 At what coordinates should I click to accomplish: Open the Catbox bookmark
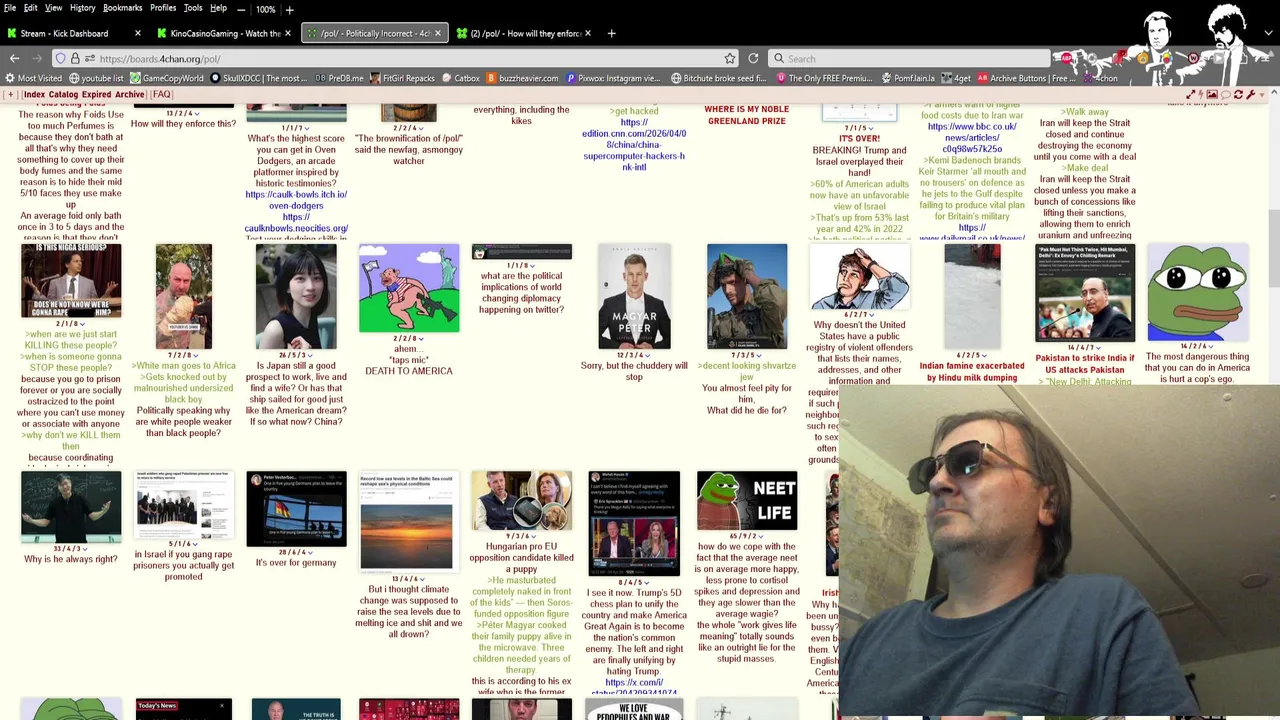[x=460, y=78]
